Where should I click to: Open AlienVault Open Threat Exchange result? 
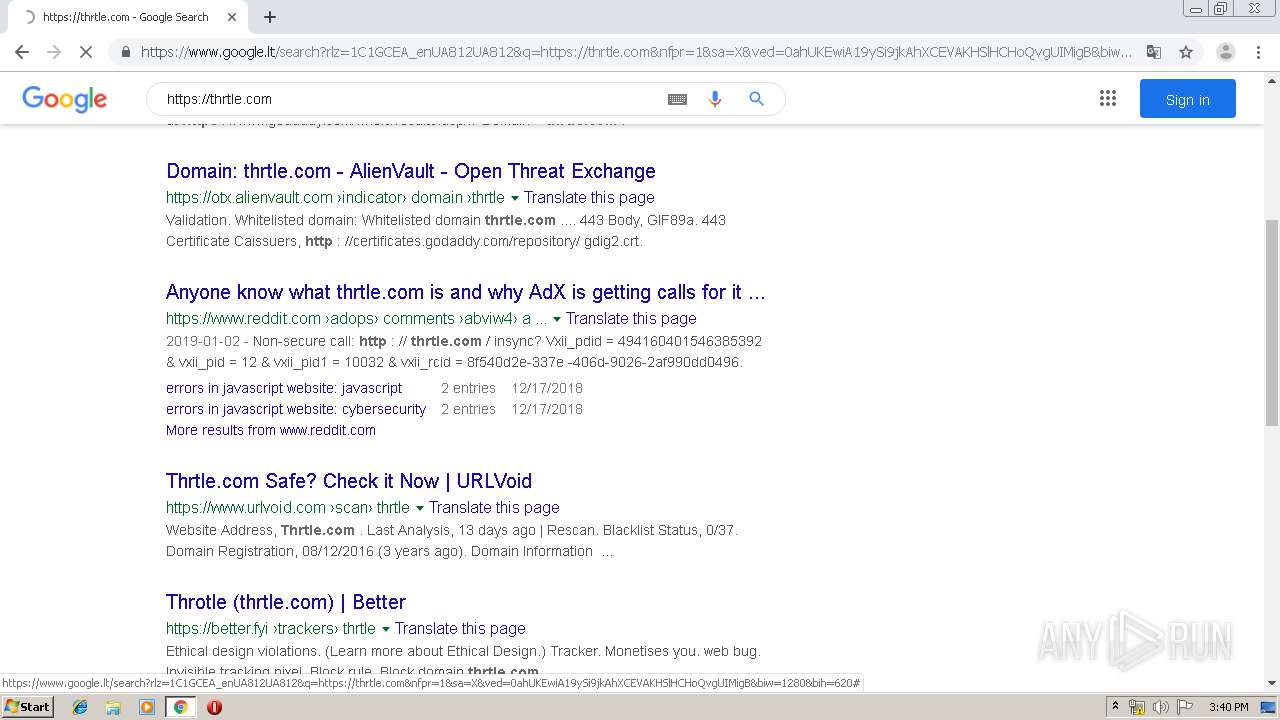[x=411, y=171]
